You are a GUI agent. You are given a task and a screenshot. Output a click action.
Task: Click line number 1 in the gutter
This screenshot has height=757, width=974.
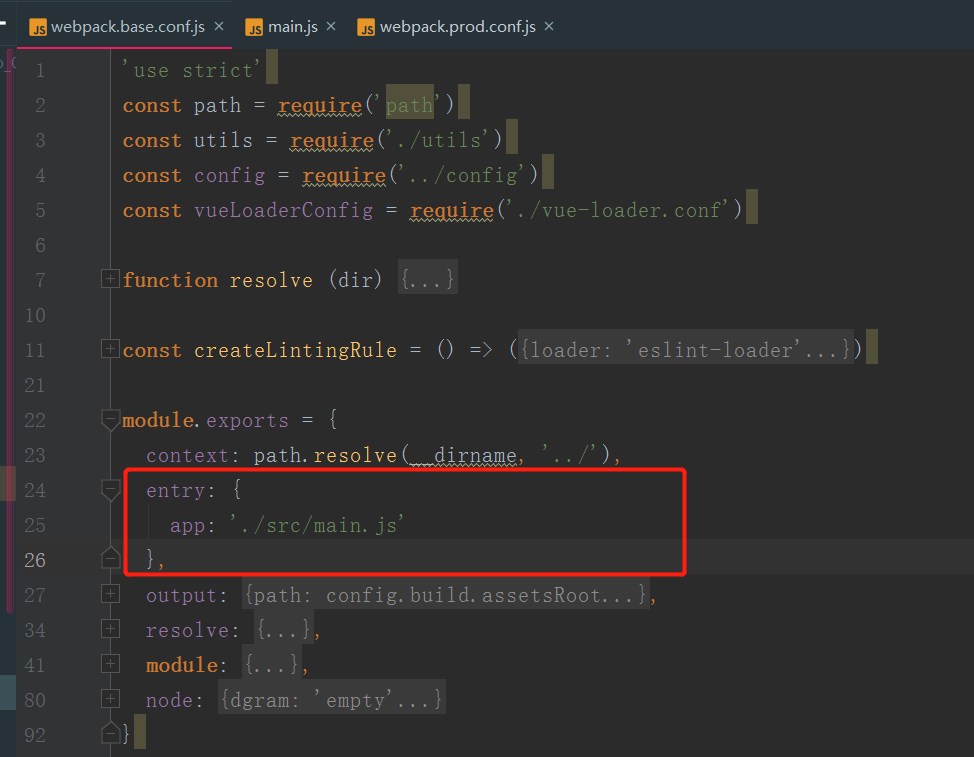point(40,70)
